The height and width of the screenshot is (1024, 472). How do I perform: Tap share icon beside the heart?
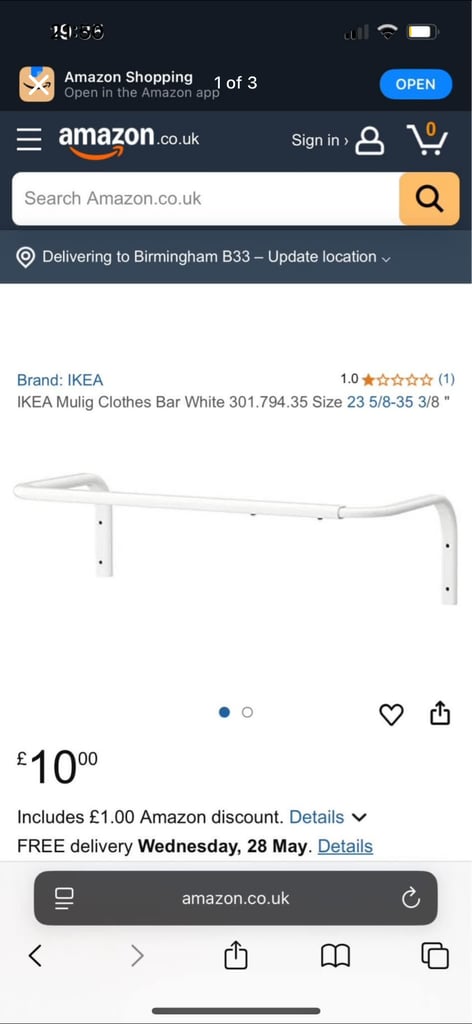coord(440,713)
